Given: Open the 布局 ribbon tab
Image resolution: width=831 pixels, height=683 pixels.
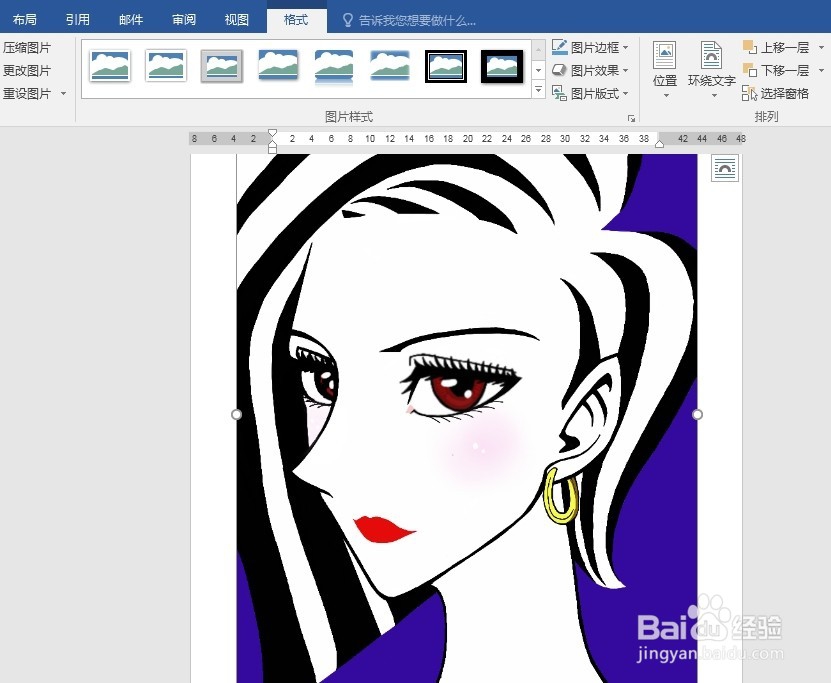Looking at the screenshot, I should pyautogui.click(x=25, y=20).
